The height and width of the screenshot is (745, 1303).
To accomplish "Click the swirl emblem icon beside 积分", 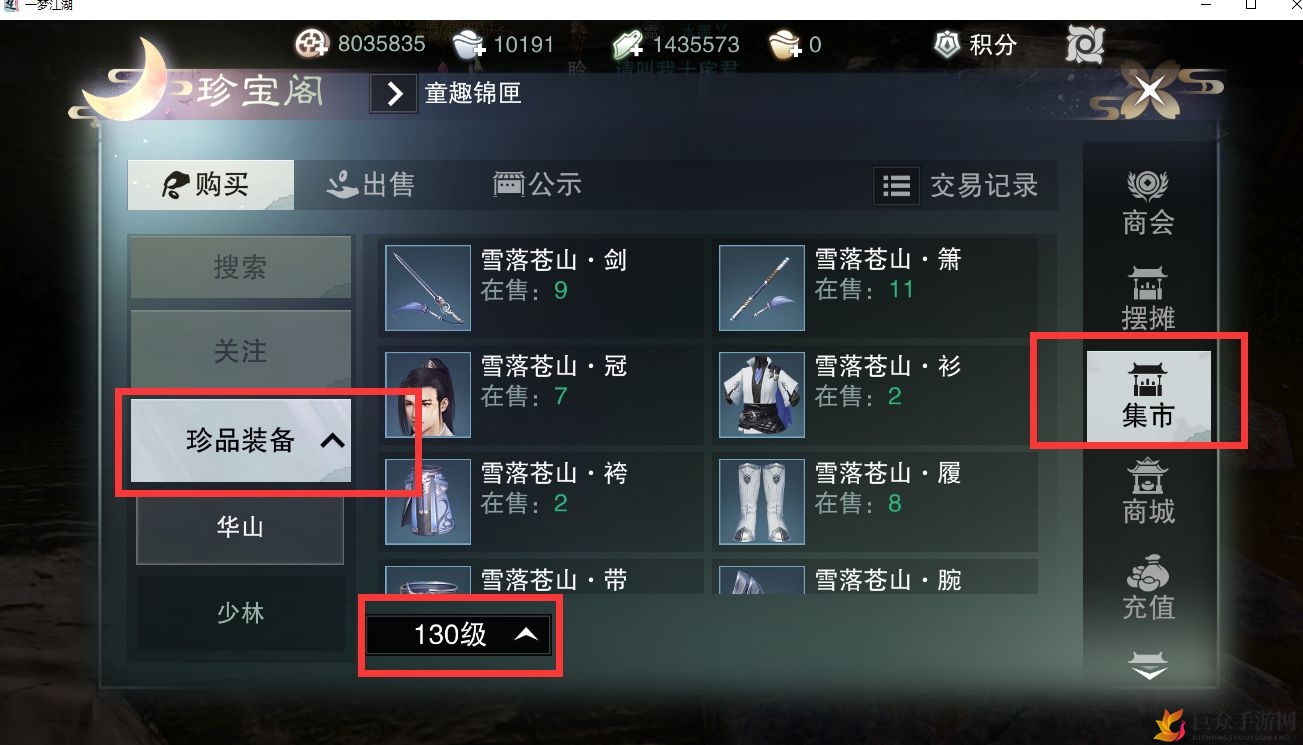I will (1084, 44).
